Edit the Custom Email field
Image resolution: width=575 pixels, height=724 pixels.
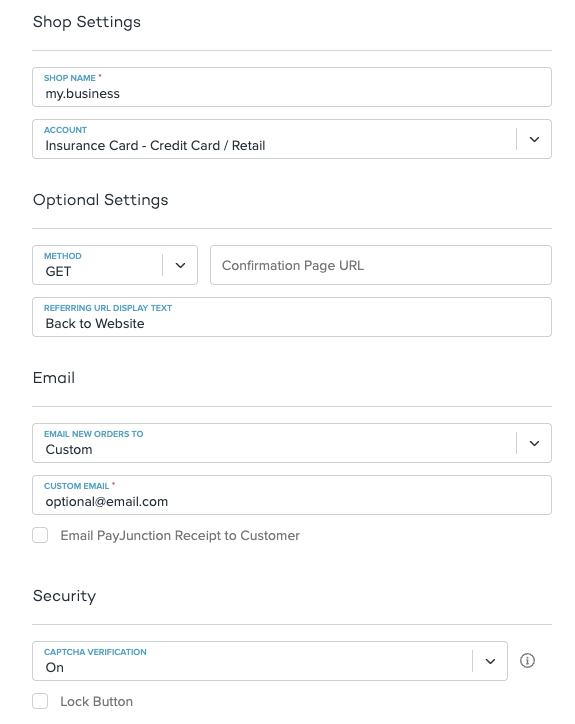click(x=292, y=495)
